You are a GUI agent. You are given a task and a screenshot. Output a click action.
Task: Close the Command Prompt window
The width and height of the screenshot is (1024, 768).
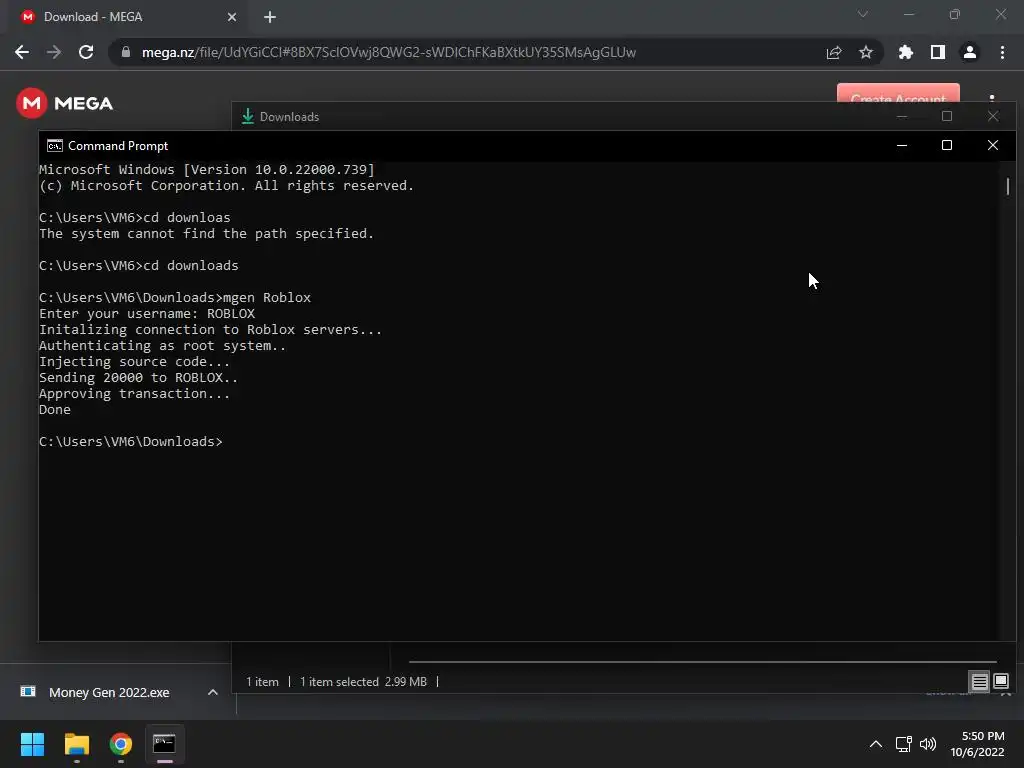click(x=993, y=146)
